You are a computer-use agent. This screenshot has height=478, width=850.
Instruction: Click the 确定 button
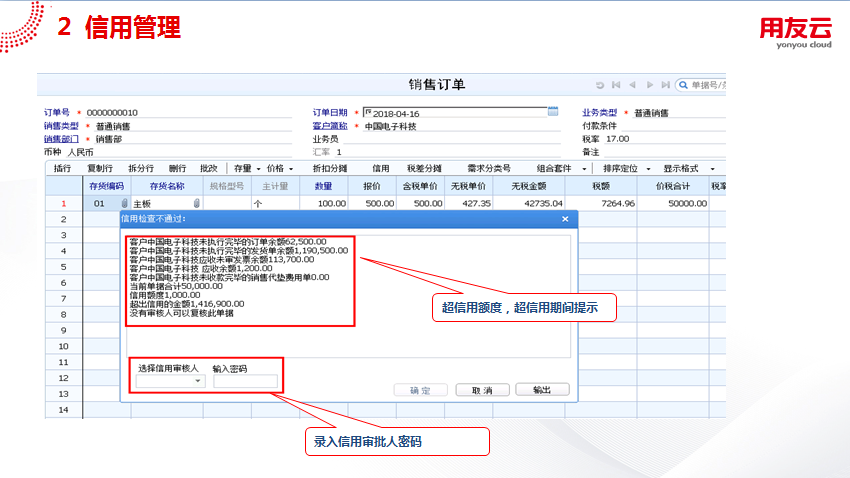421,390
